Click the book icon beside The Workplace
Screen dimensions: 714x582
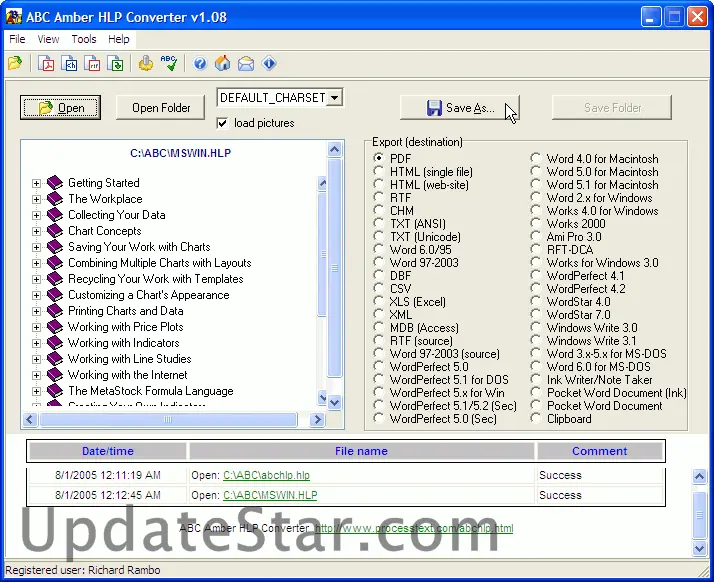click(x=55, y=199)
